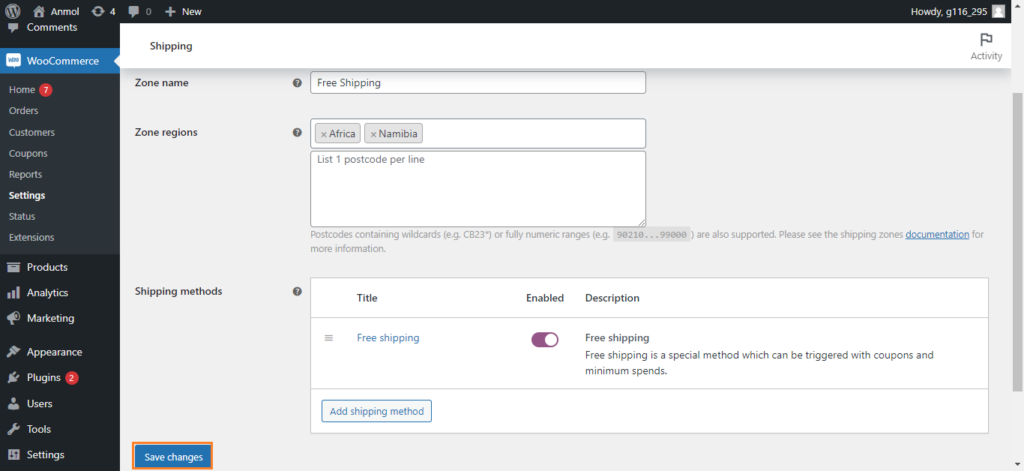Open the Status submenu item
This screenshot has width=1024, height=471.
[x=22, y=216]
